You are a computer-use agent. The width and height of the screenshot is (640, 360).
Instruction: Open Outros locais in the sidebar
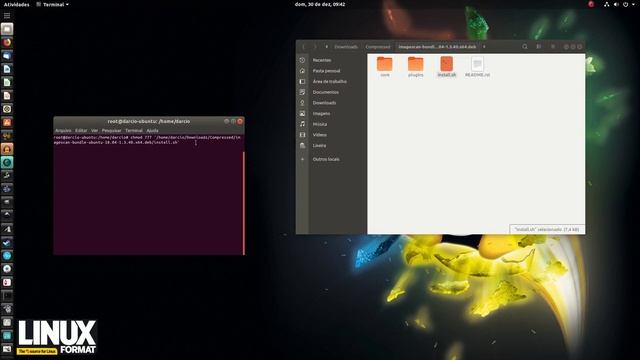[326, 159]
